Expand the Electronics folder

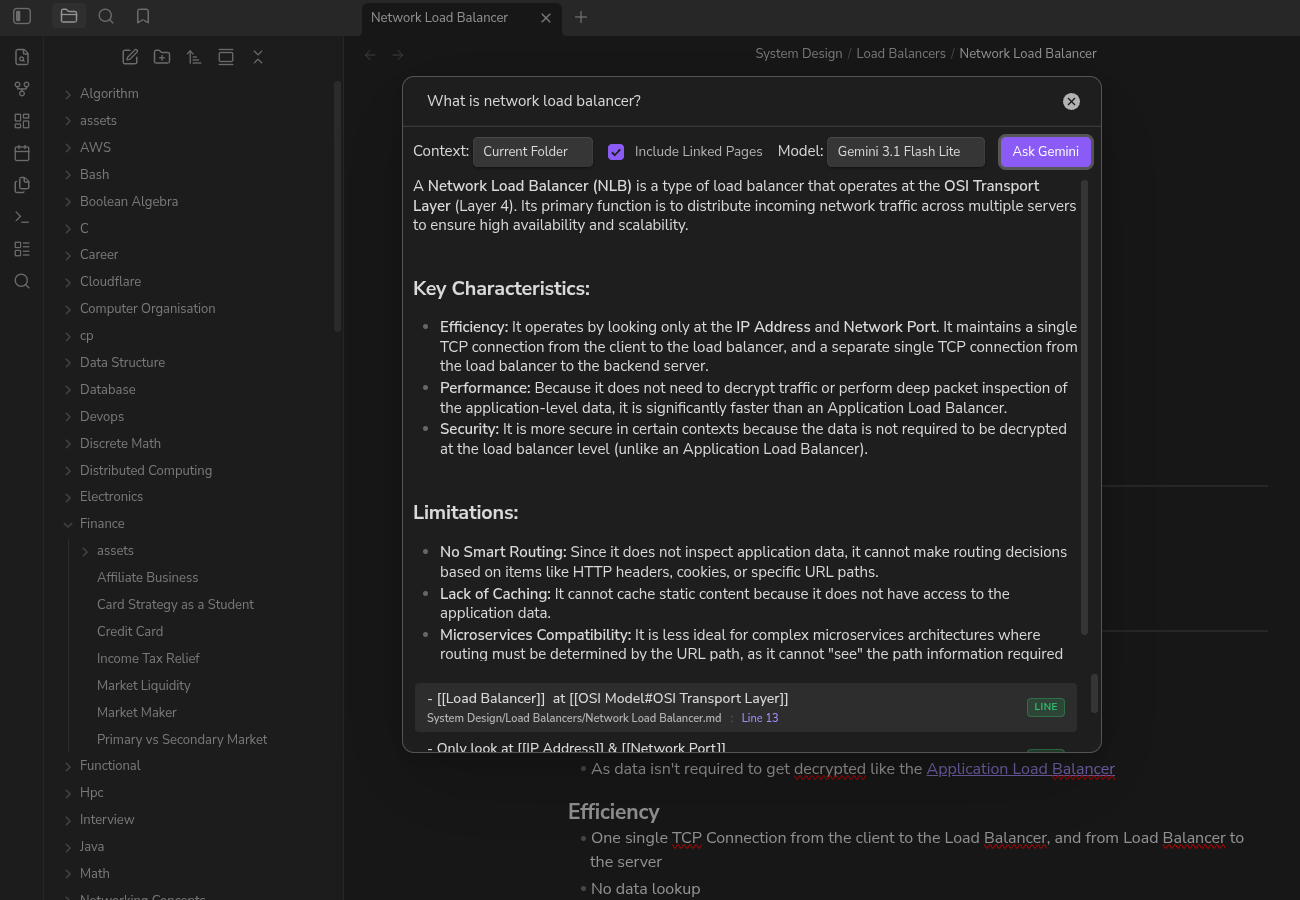coord(111,497)
